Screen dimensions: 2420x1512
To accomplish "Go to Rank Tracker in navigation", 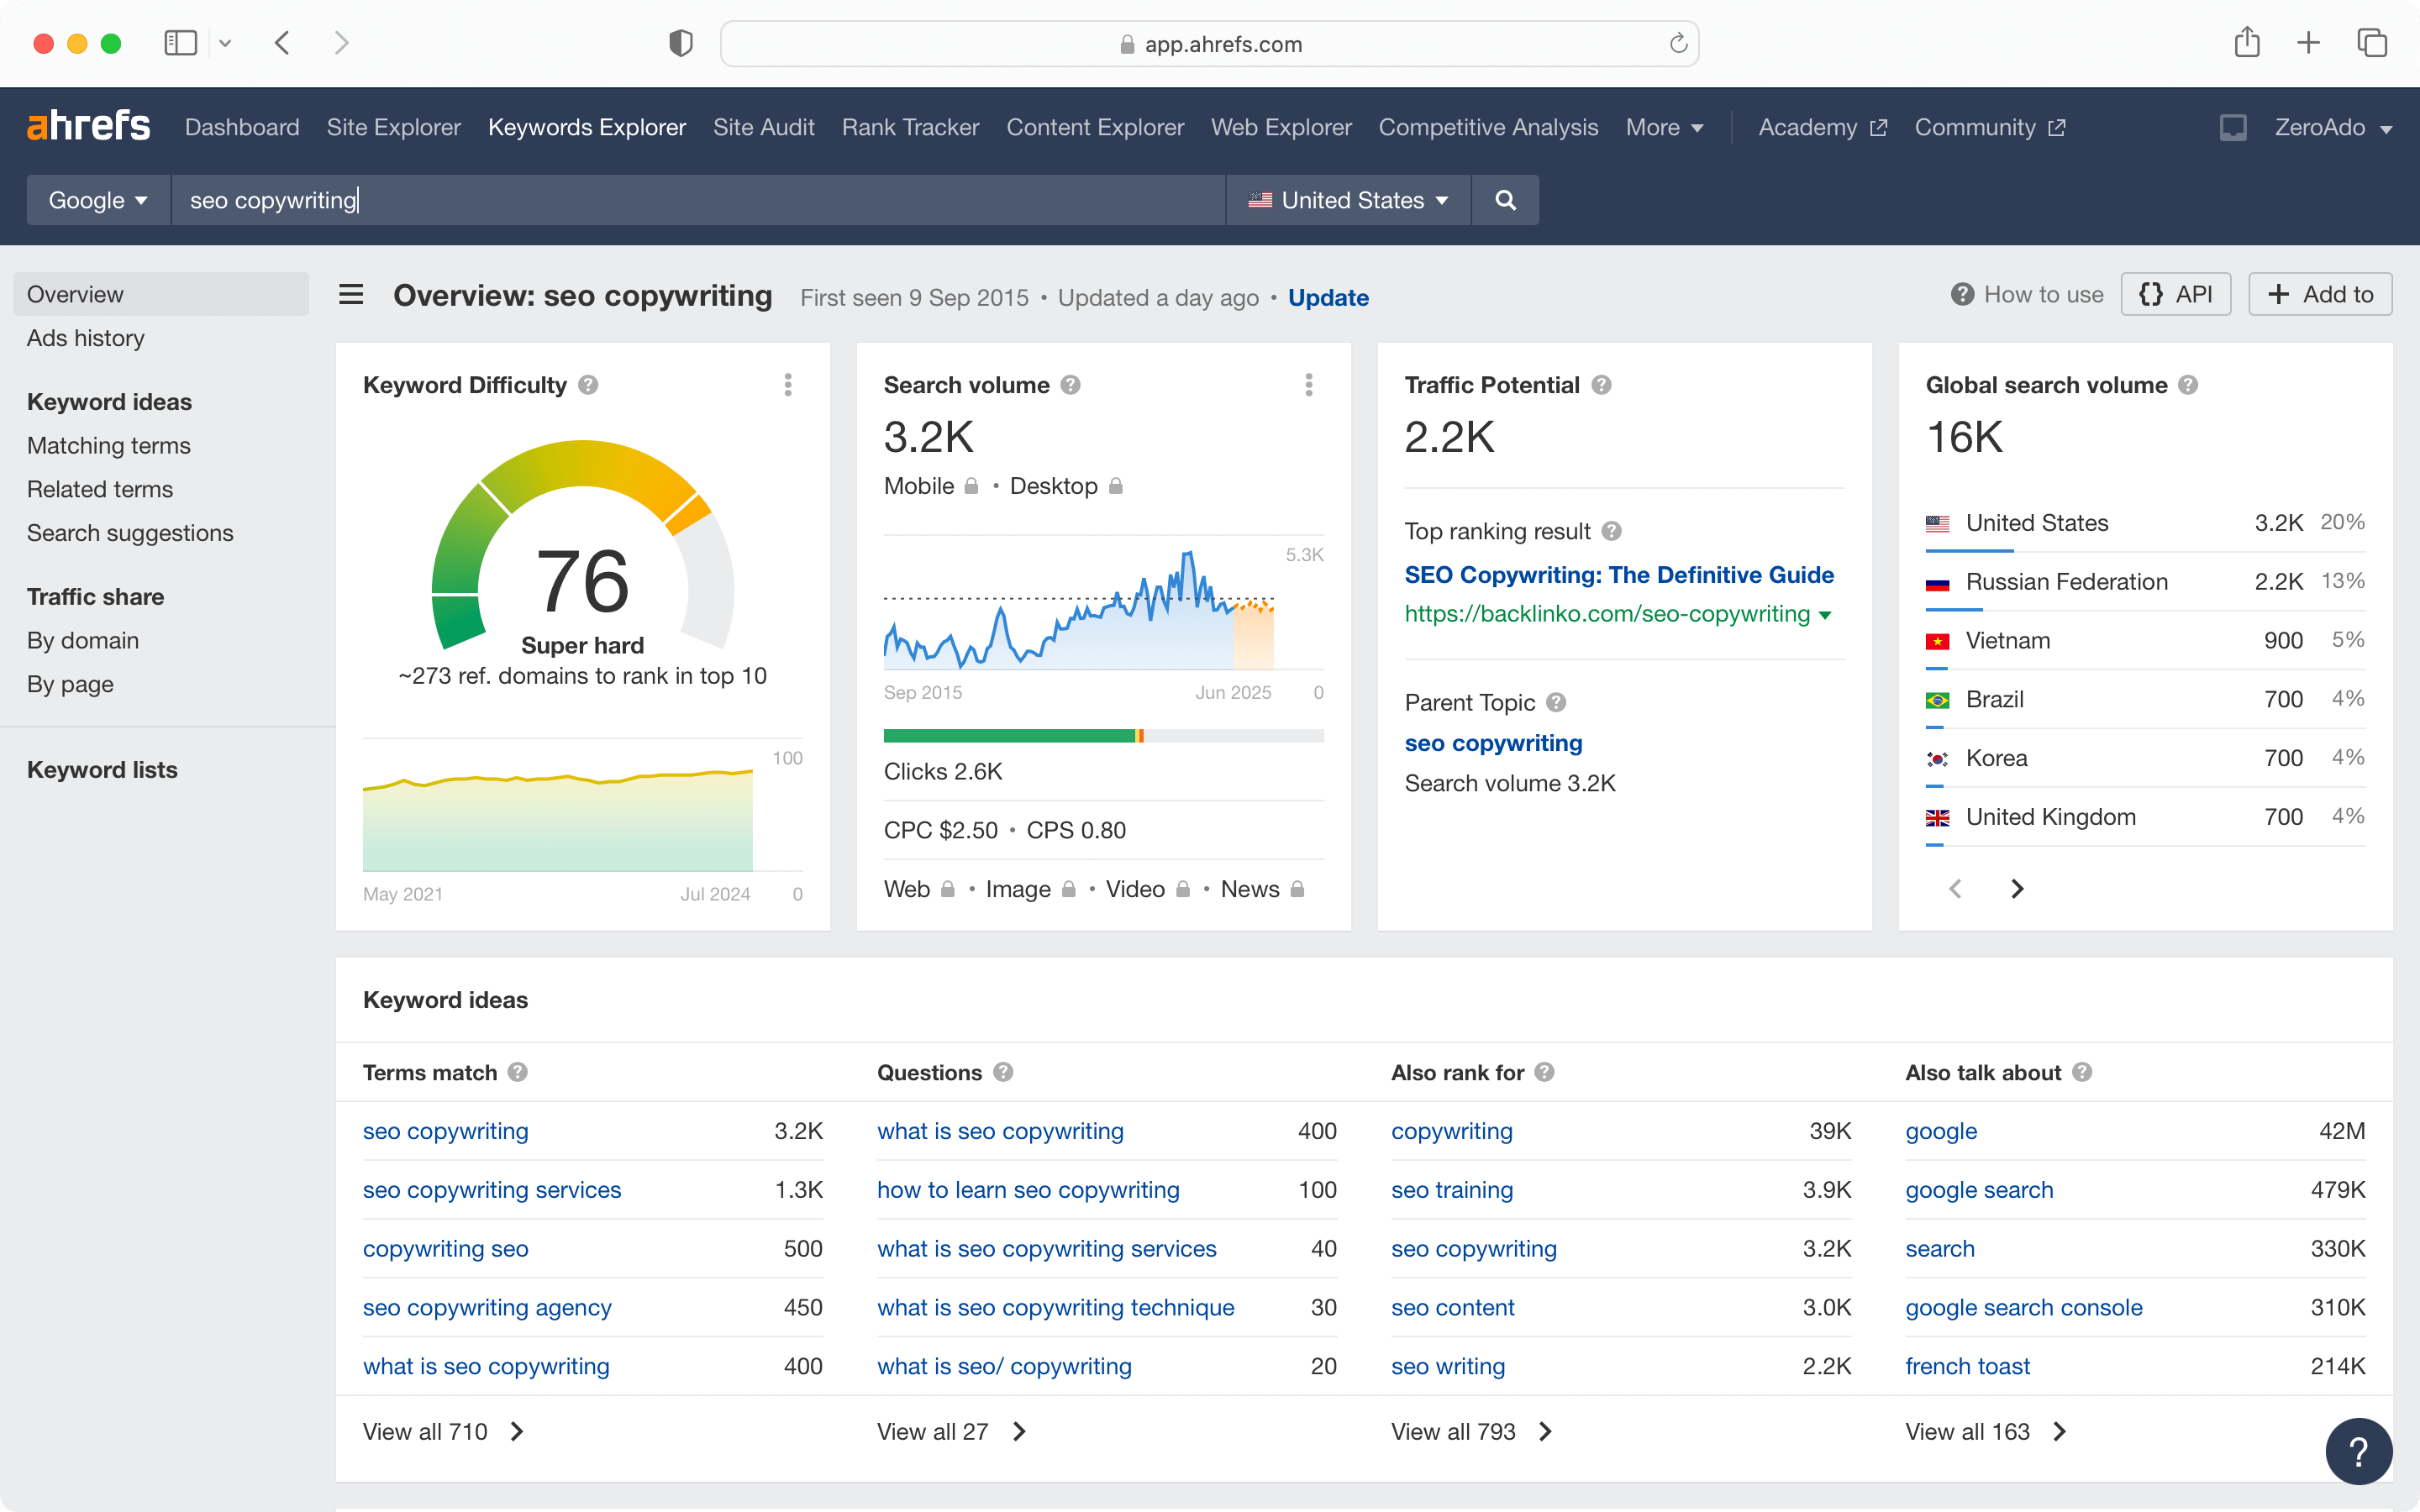I will tap(910, 128).
